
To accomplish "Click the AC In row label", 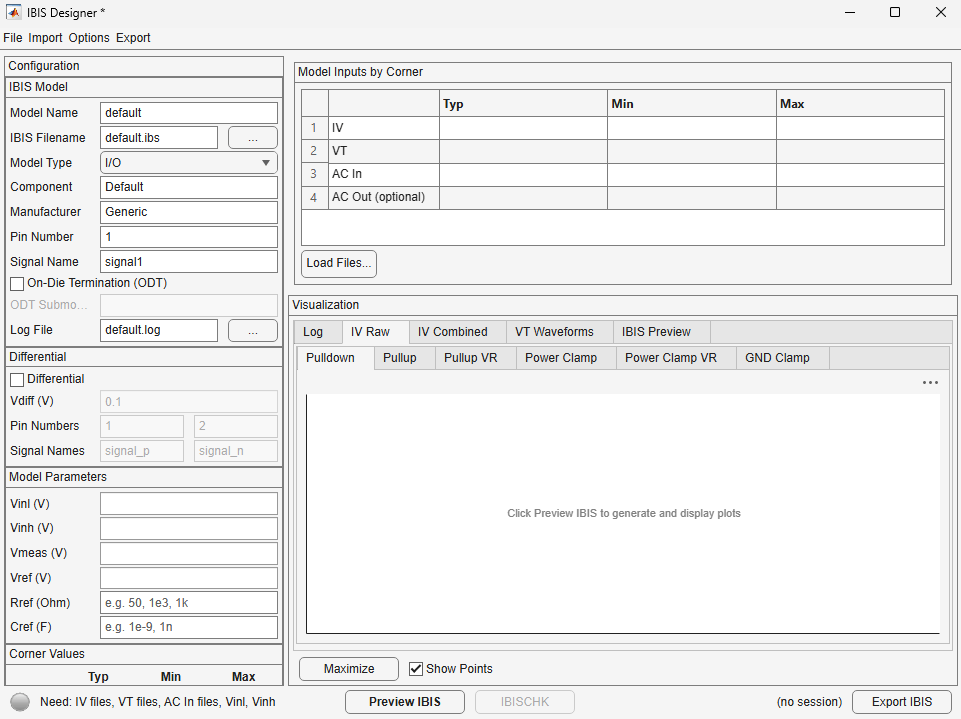I will point(347,174).
